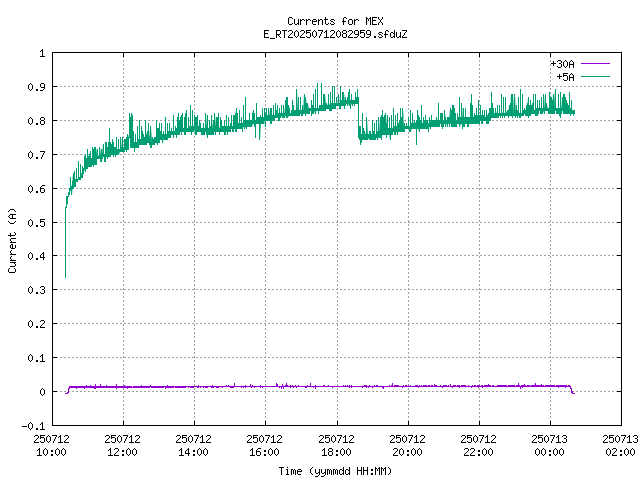Click the 'Time (yymmdd HH:MM)' x-axis label

coord(335,471)
